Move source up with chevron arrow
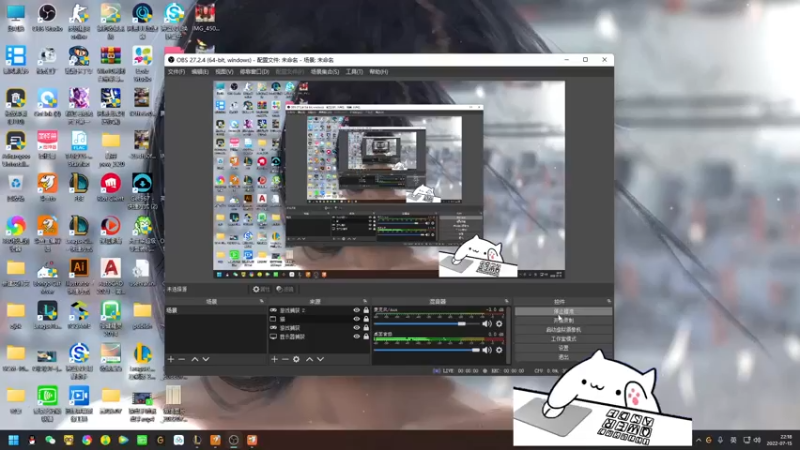 [x=309, y=359]
